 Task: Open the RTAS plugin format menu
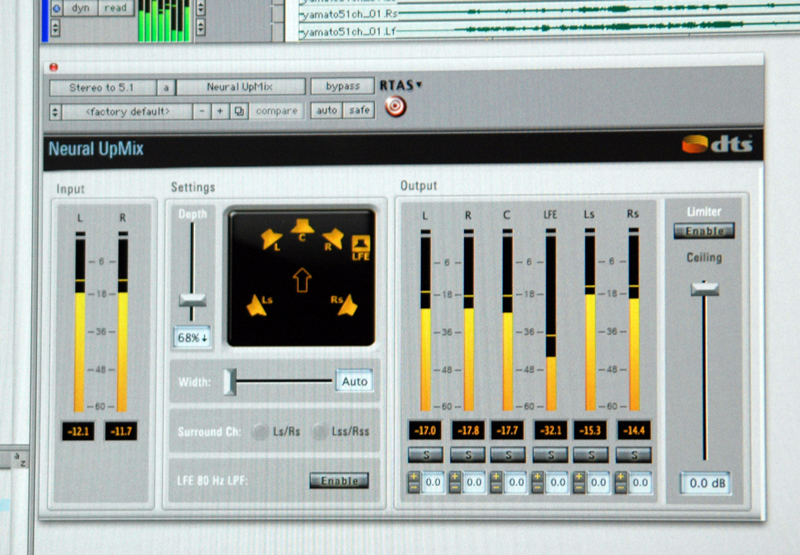(400, 85)
